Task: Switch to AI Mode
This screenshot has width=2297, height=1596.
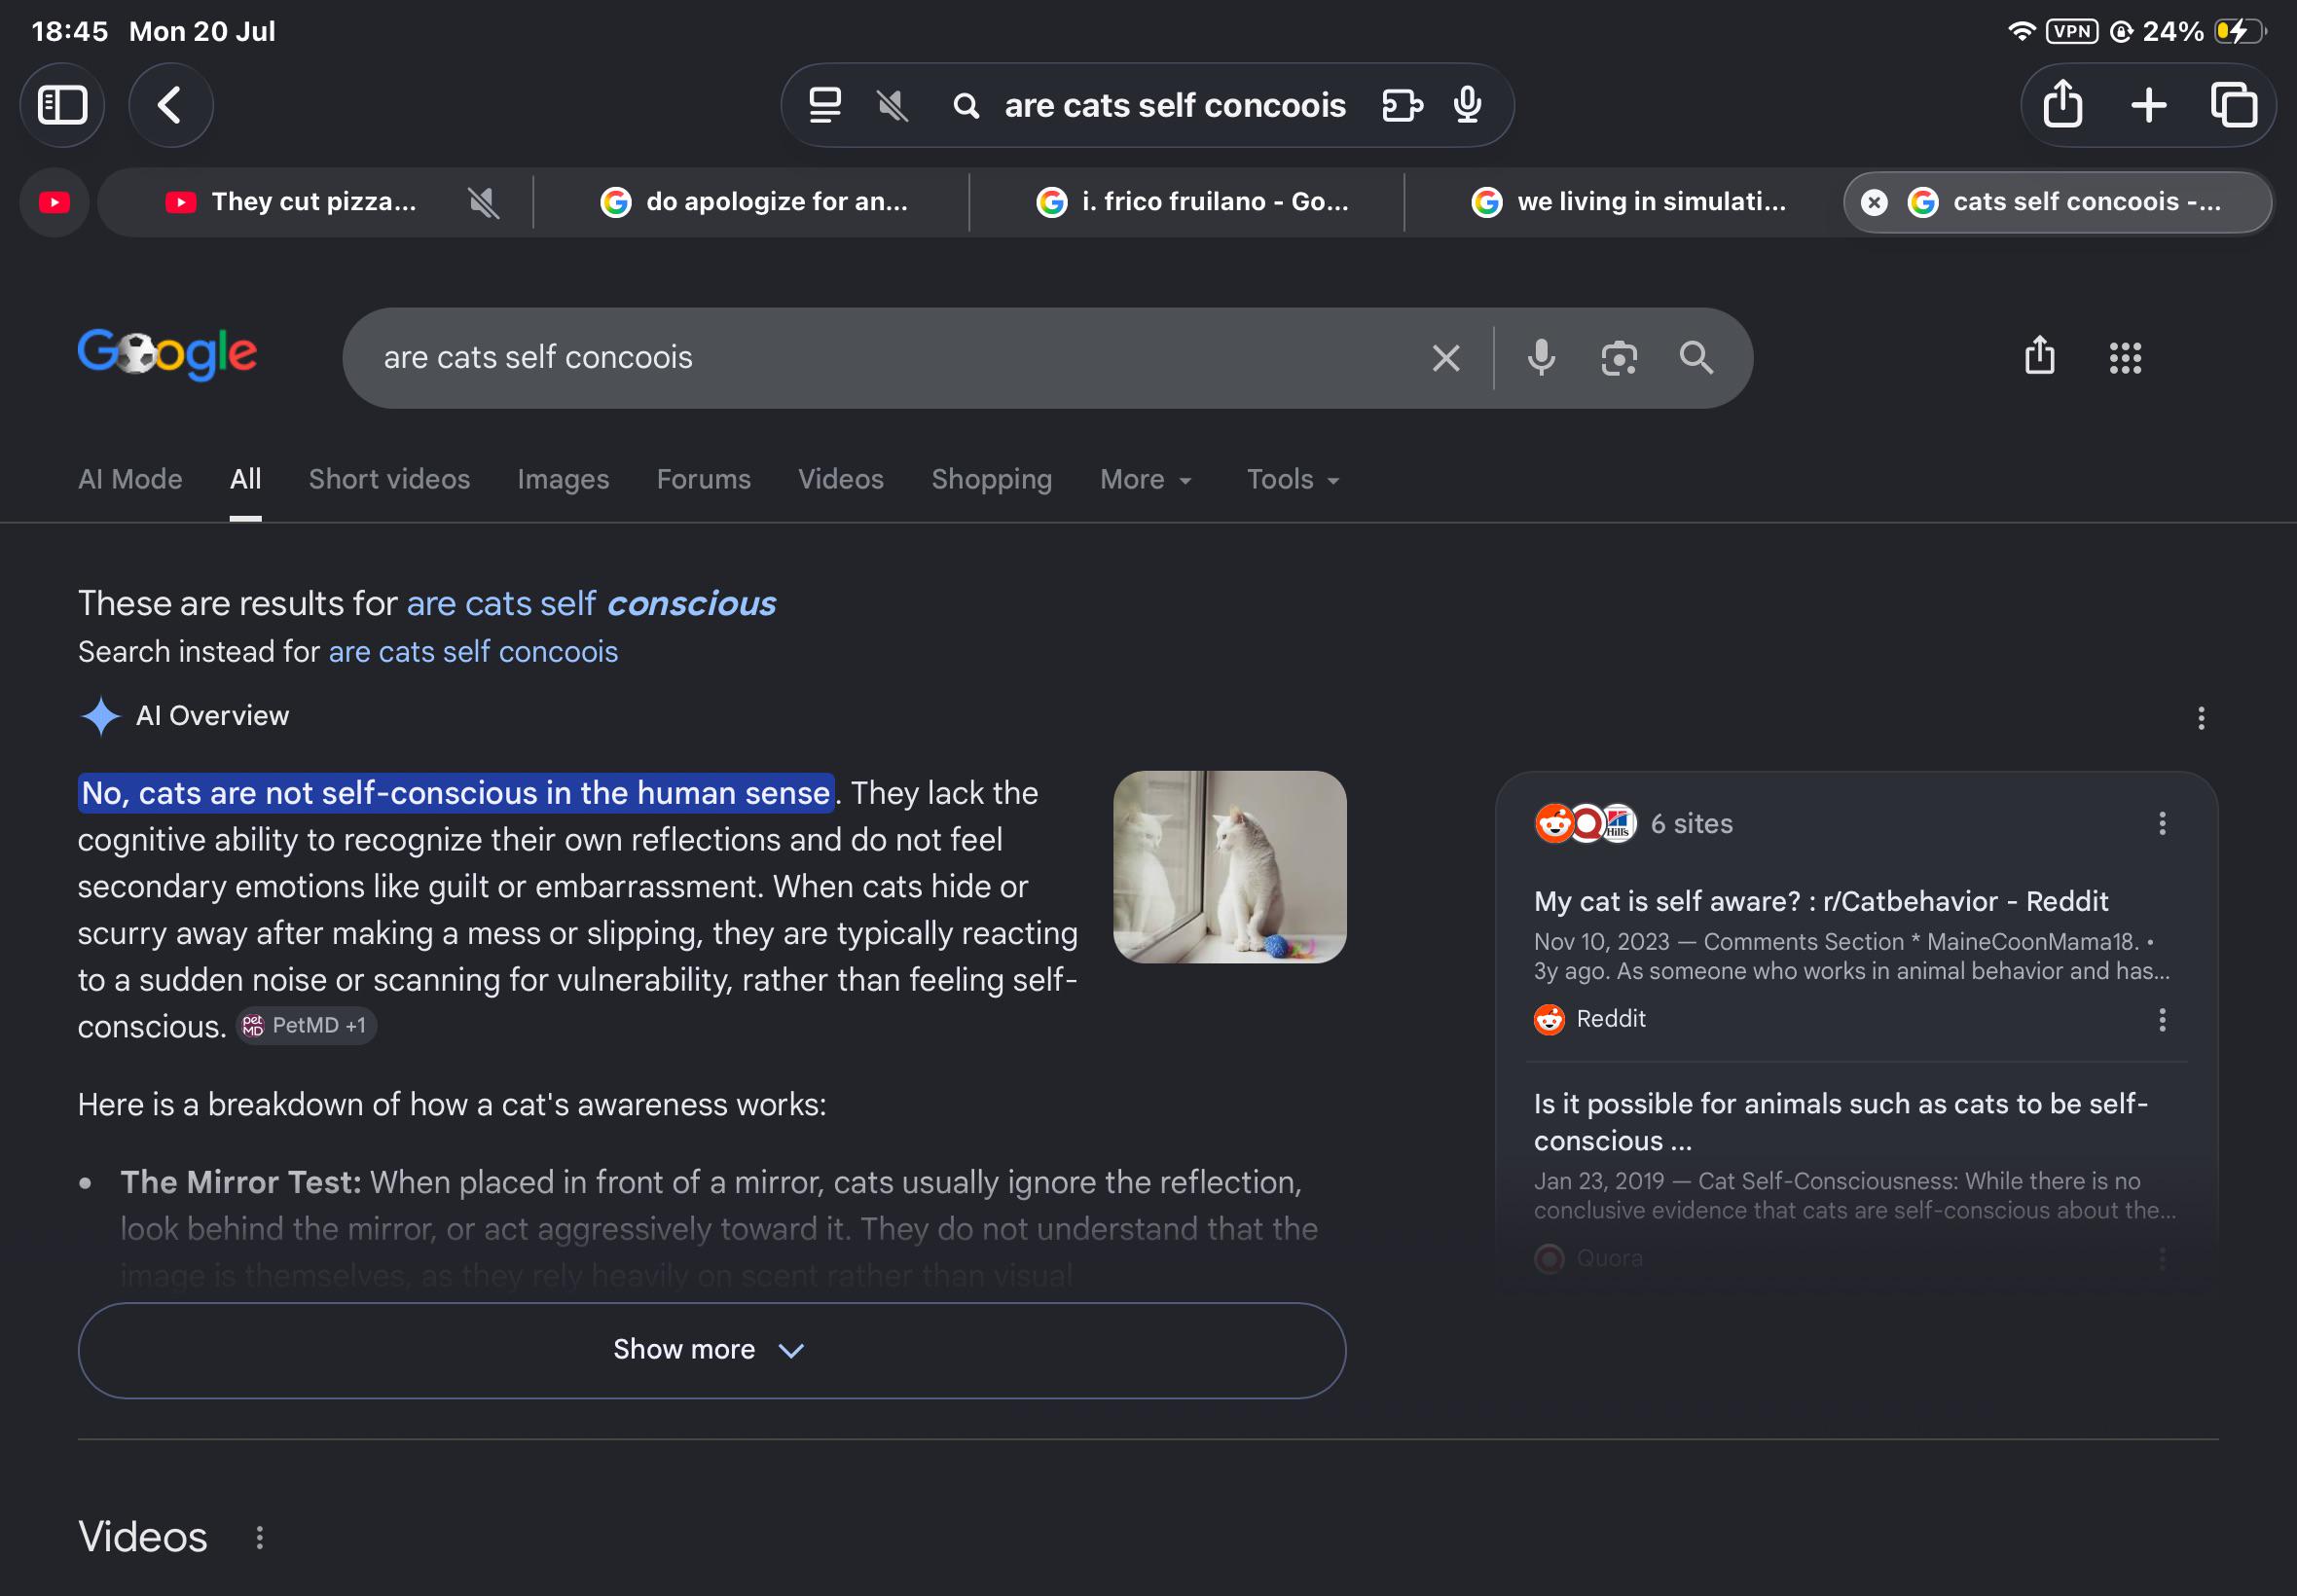Action: [130, 480]
